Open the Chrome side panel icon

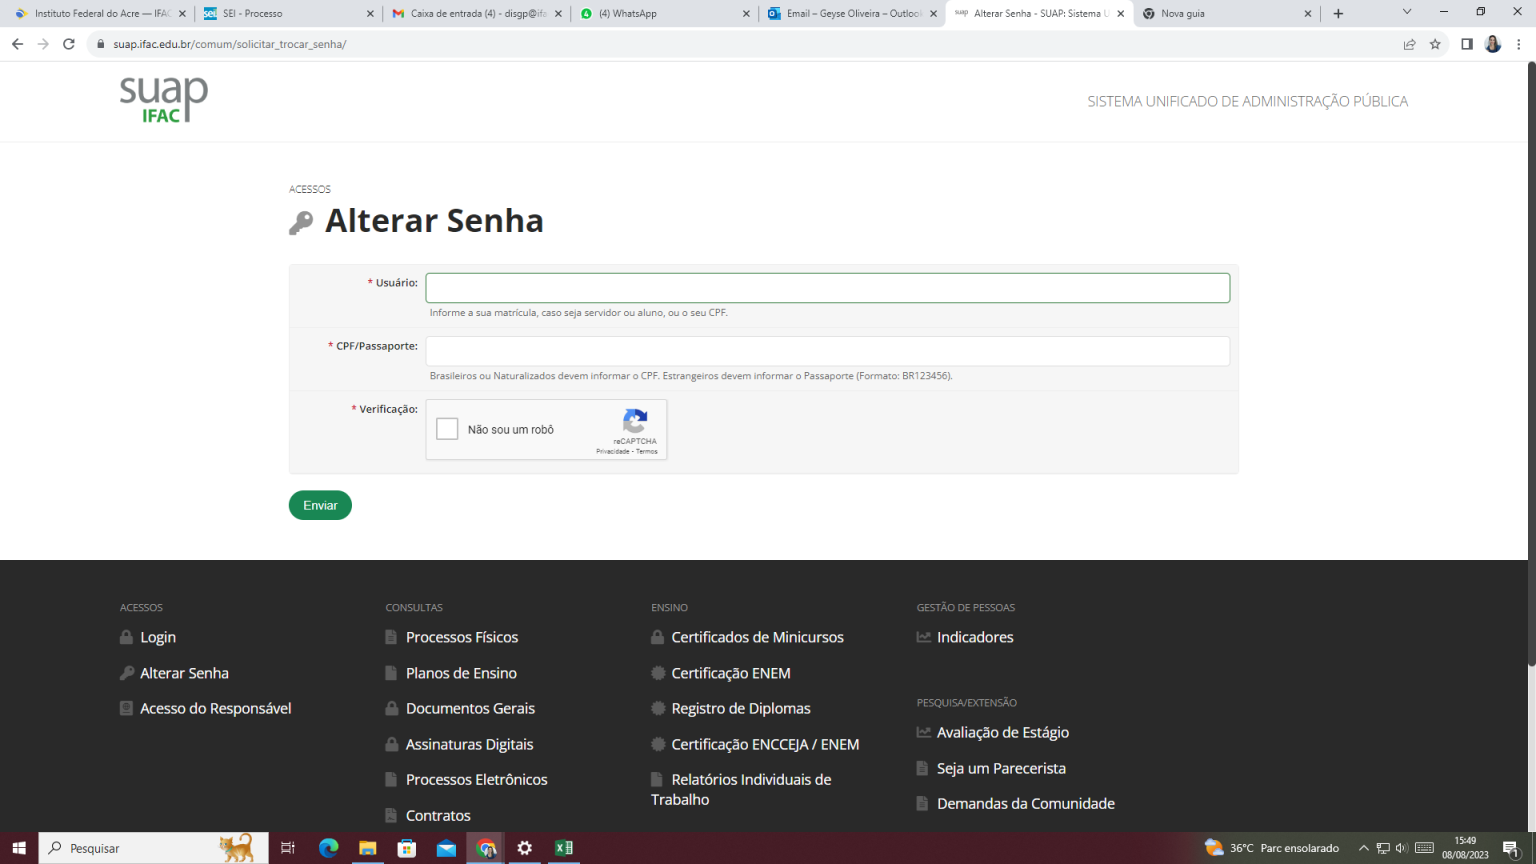point(1467,44)
